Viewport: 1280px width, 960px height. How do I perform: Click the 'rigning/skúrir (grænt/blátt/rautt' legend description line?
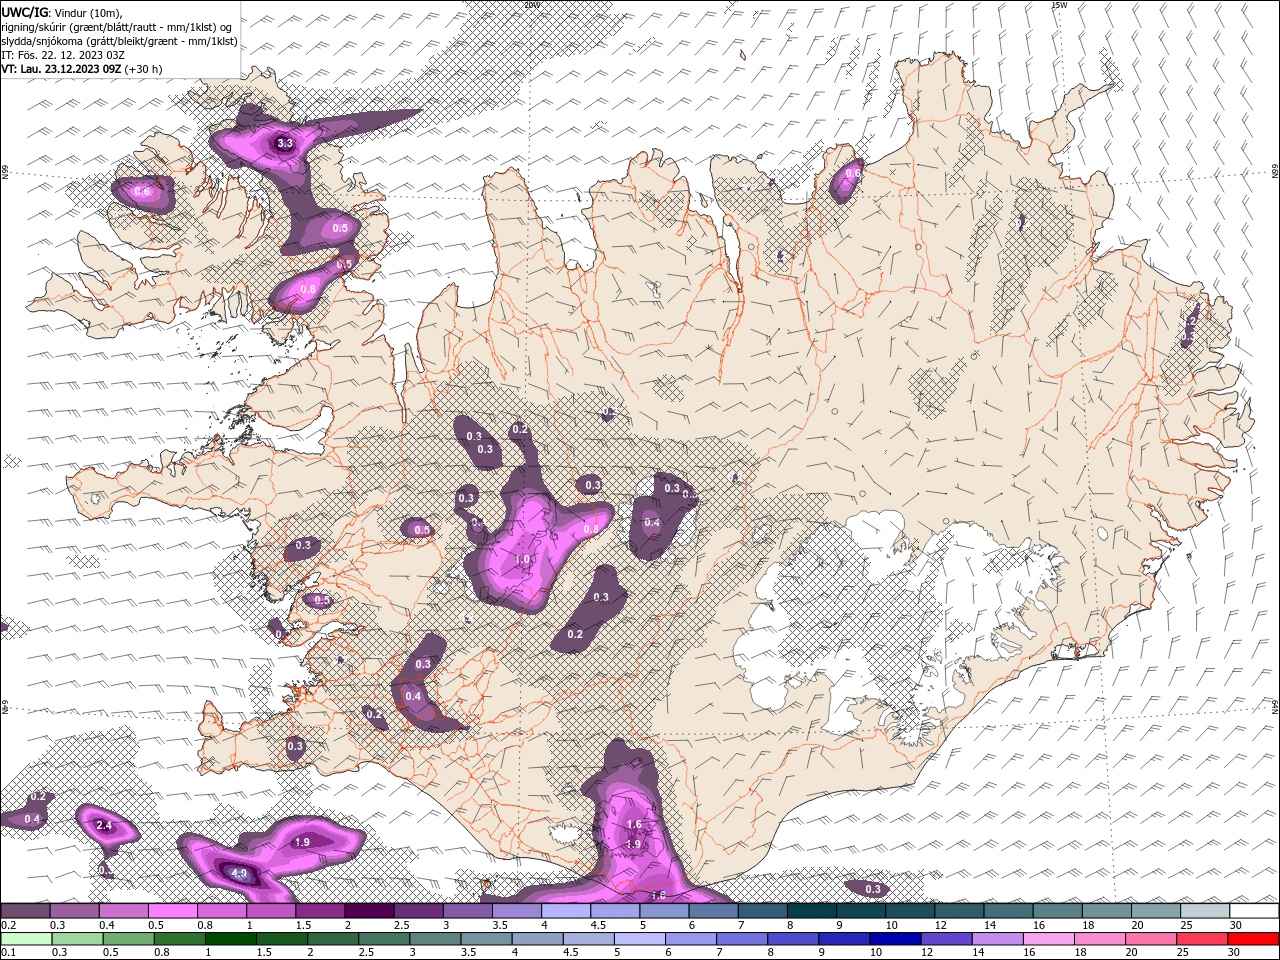pos(118,27)
